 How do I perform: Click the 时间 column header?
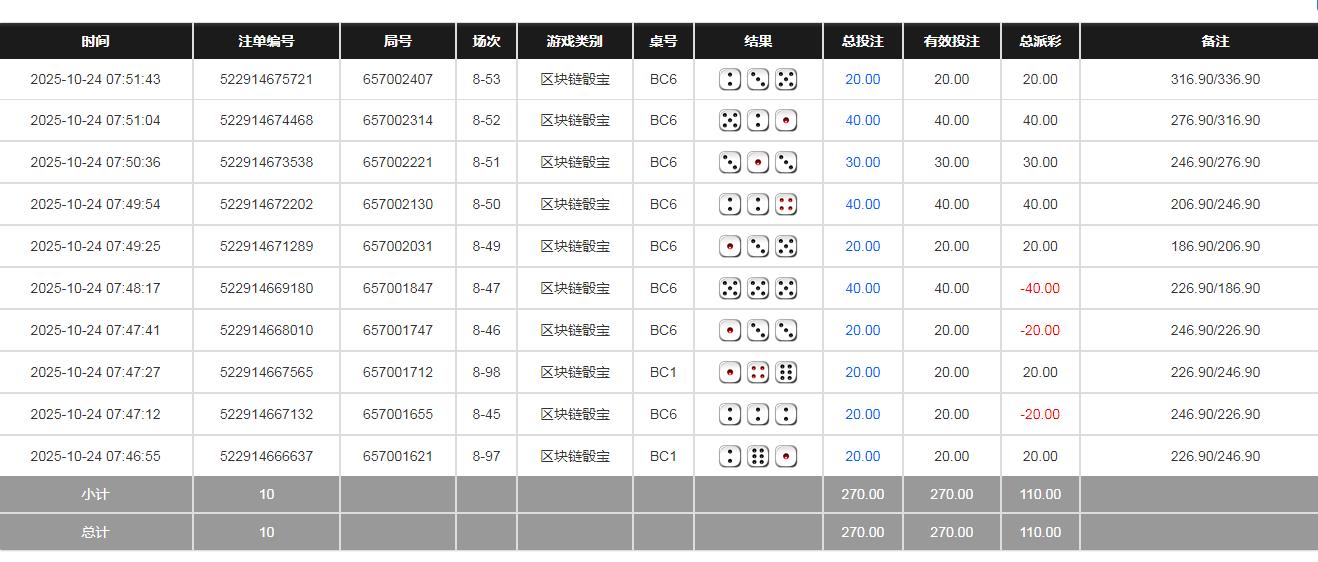click(x=96, y=41)
